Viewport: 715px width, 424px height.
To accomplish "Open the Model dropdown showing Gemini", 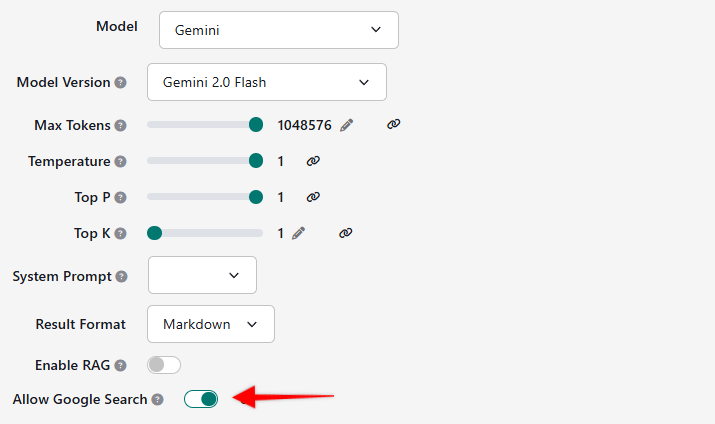I will click(x=278, y=30).
